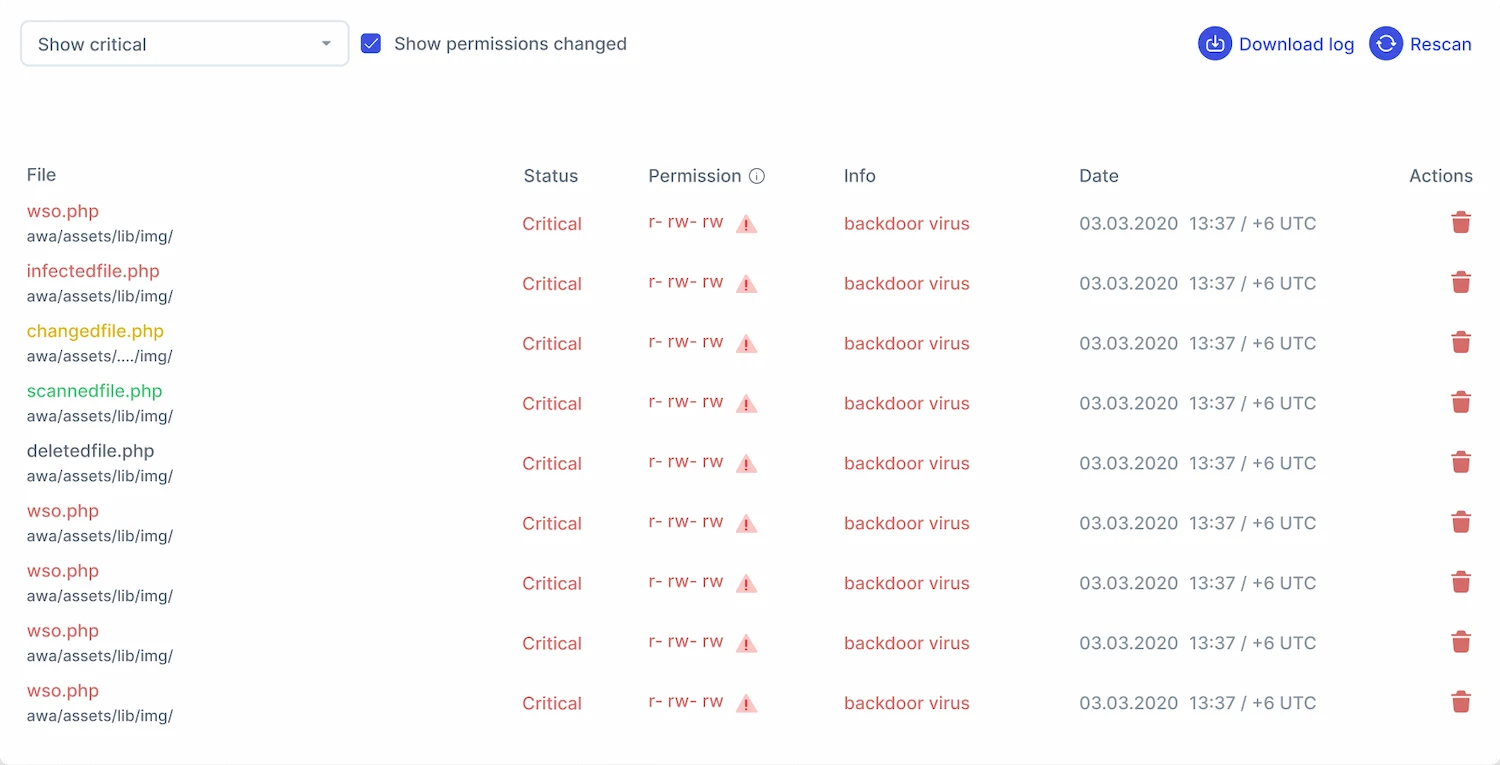Click the trash icon for deletedfile.php
This screenshot has height=765, width=1500.
click(x=1460, y=463)
